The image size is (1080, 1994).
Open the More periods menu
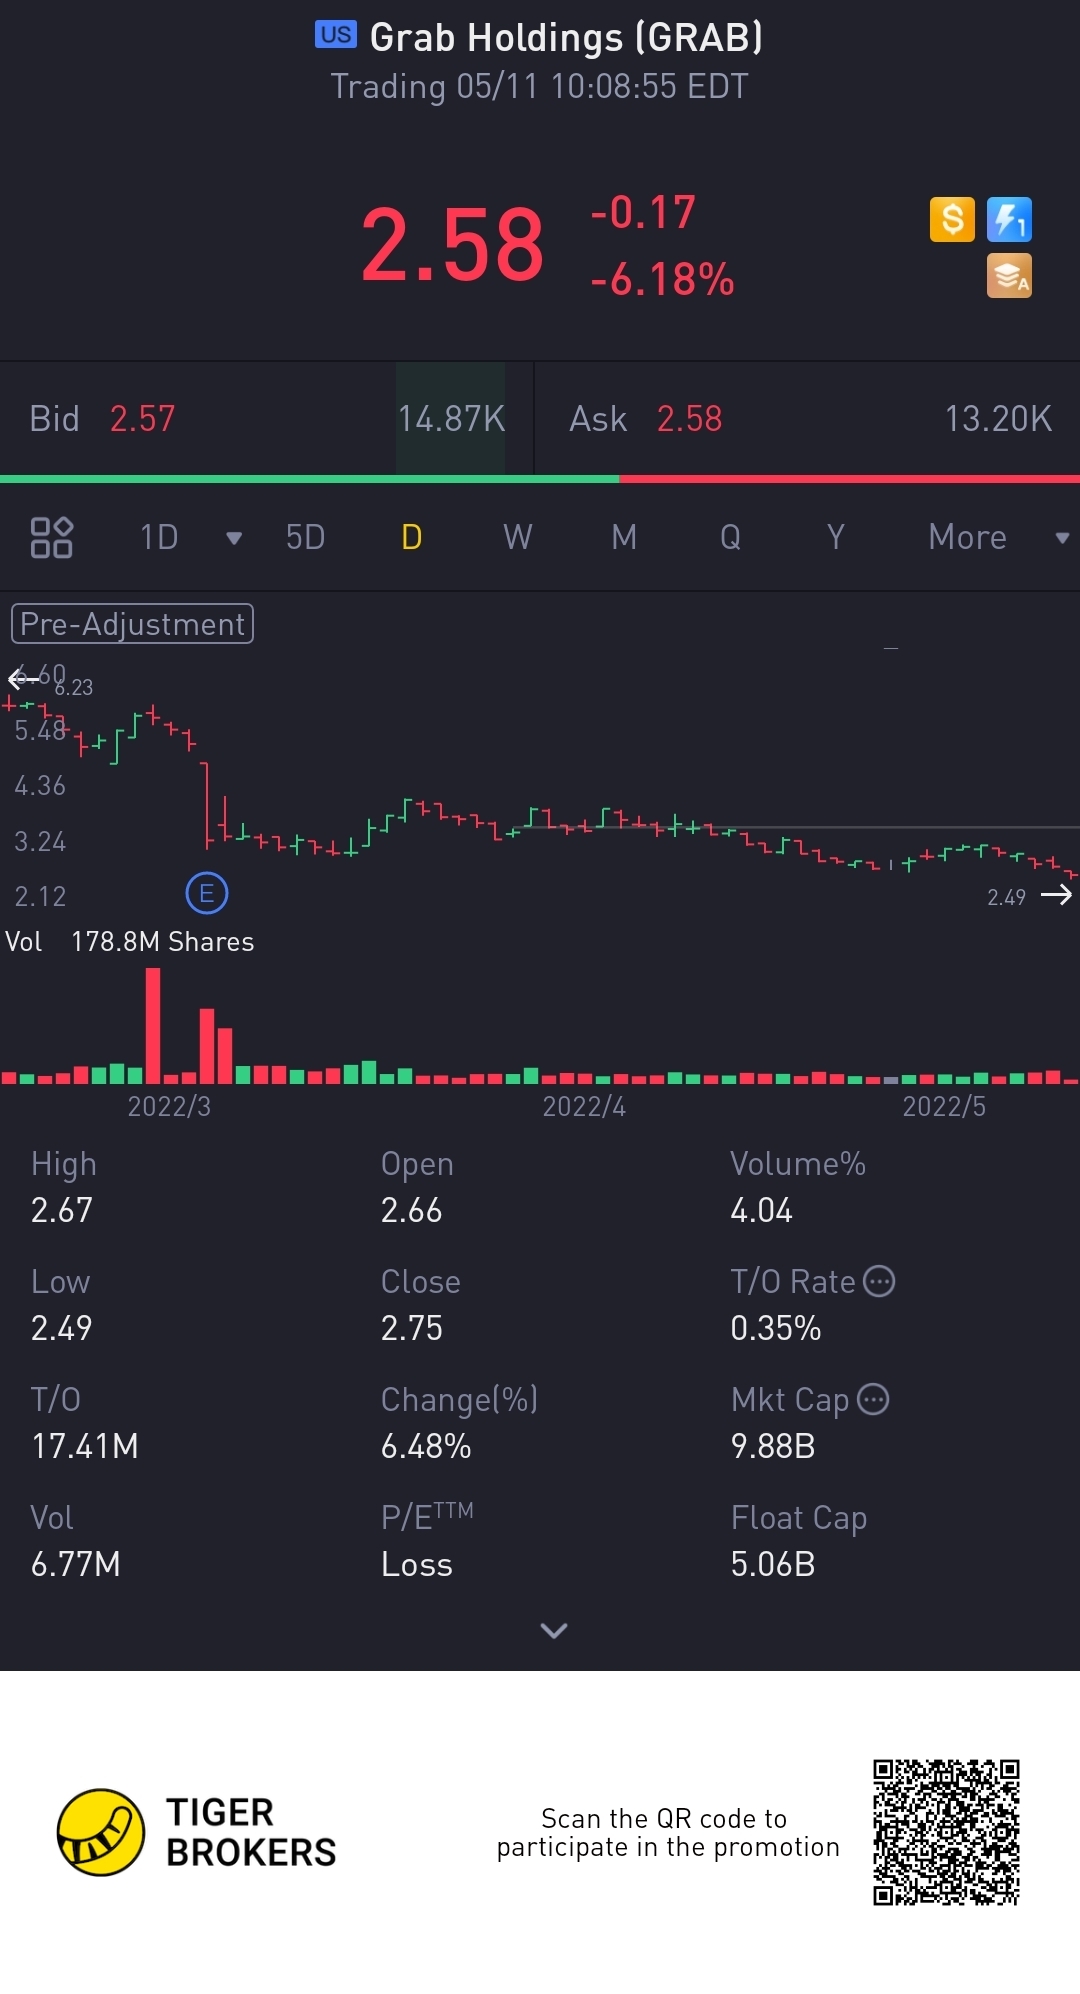pos(967,537)
